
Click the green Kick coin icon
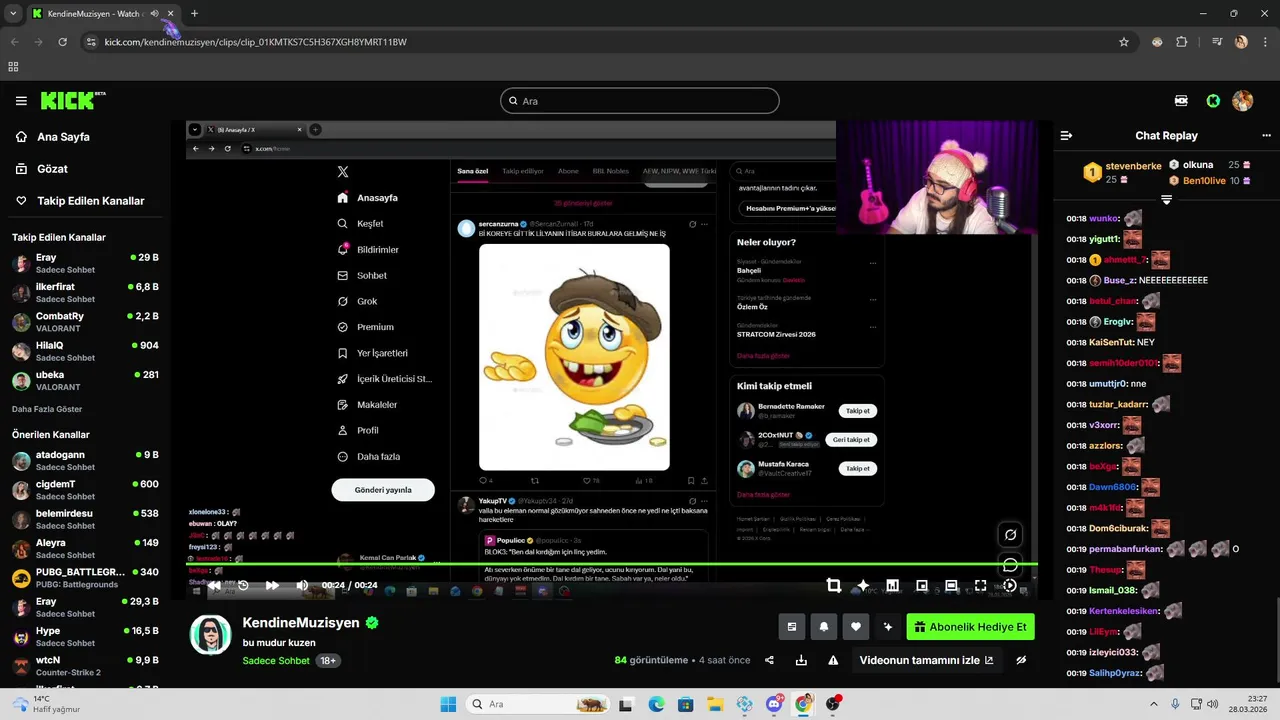[1213, 101]
